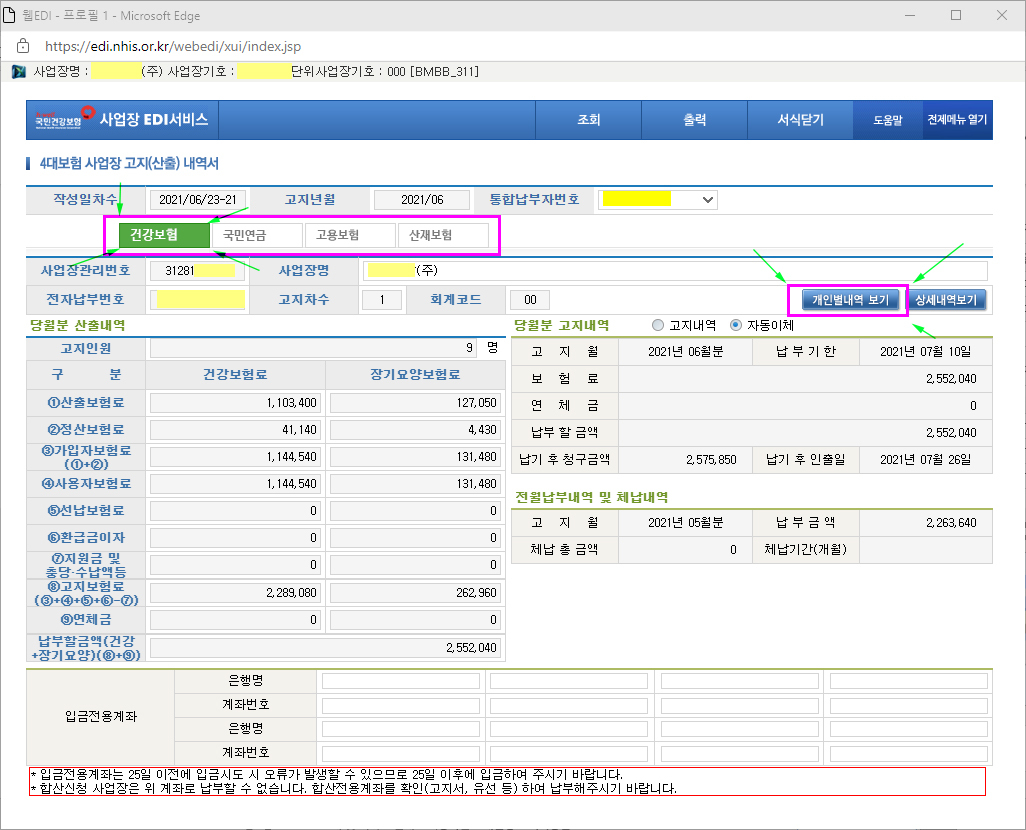The width and height of the screenshot is (1026, 830).
Task: Open the 산재보험 tab
Action: point(442,236)
